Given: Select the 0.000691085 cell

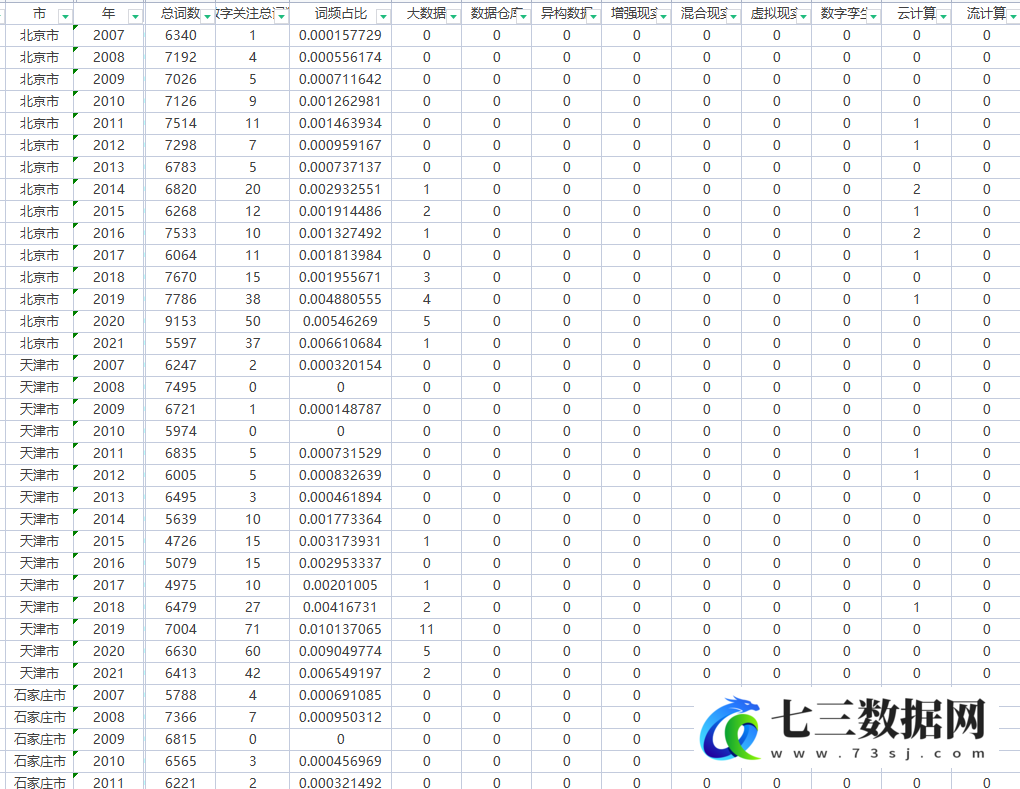Looking at the screenshot, I should (340, 695).
